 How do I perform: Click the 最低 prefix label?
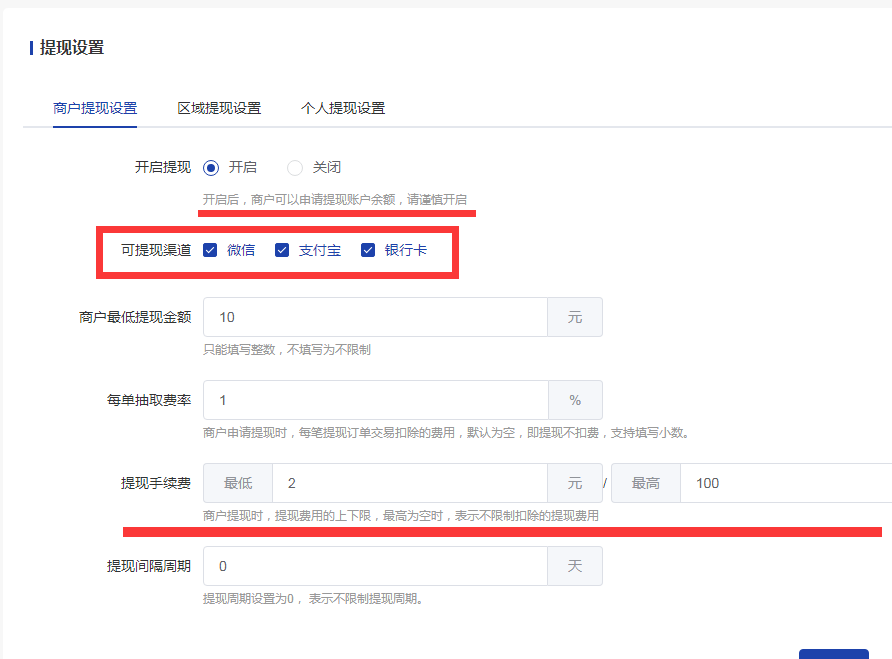pyautogui.click(x=238, y=483)
